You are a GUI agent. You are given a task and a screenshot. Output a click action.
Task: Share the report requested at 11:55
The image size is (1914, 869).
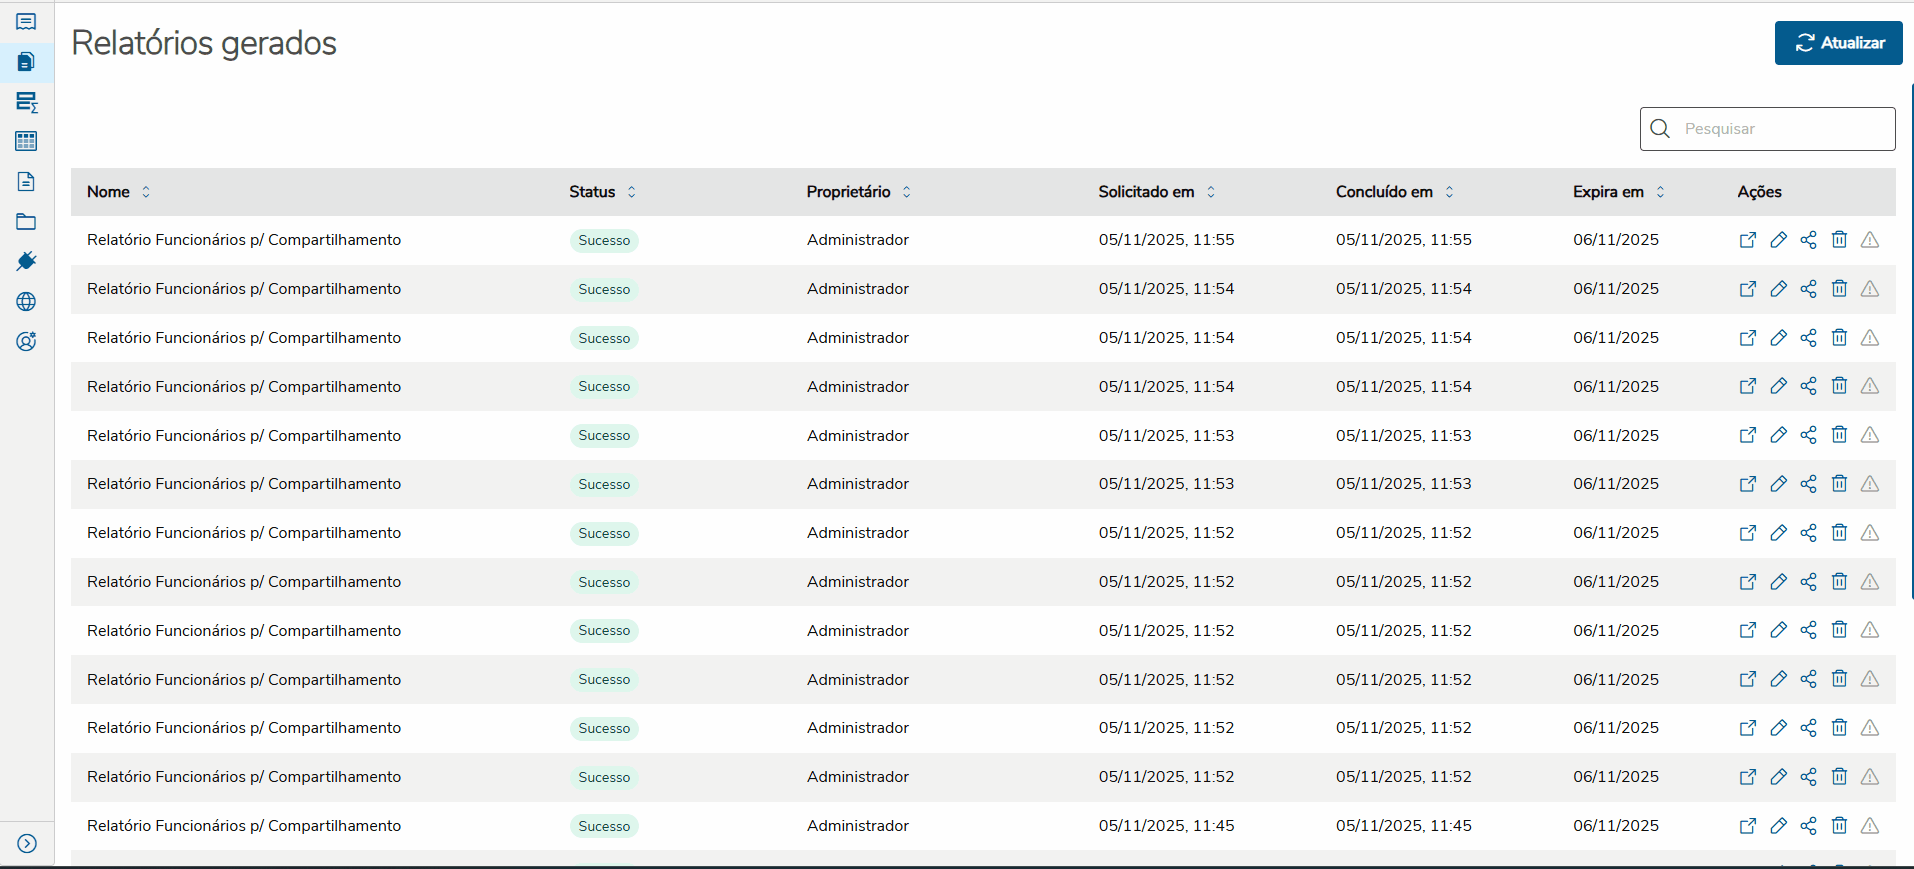pyautogui.click(x=1808, y=240)
